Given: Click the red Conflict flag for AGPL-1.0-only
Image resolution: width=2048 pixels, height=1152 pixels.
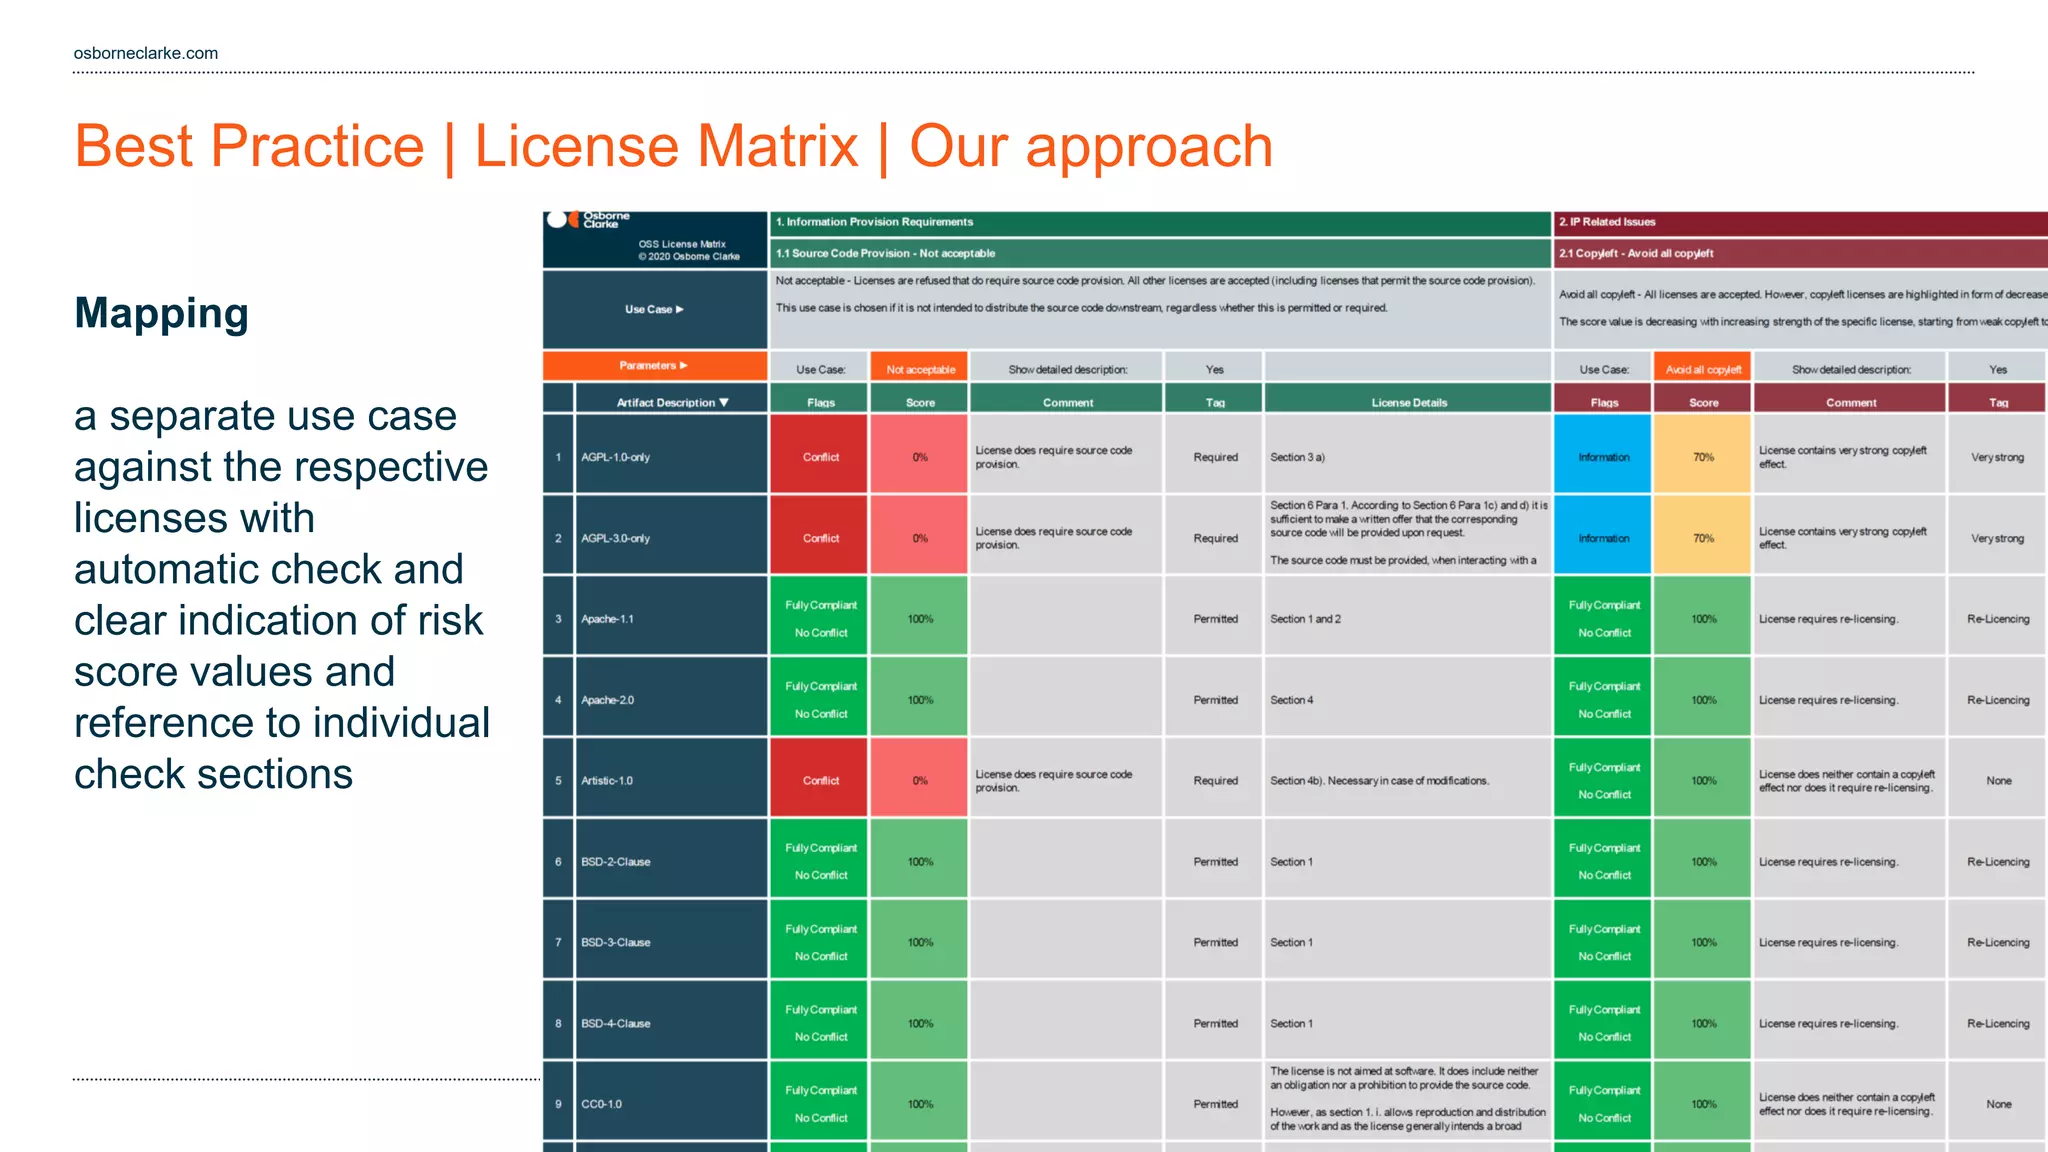Looking at the screenshot, I should pos(820,457).
